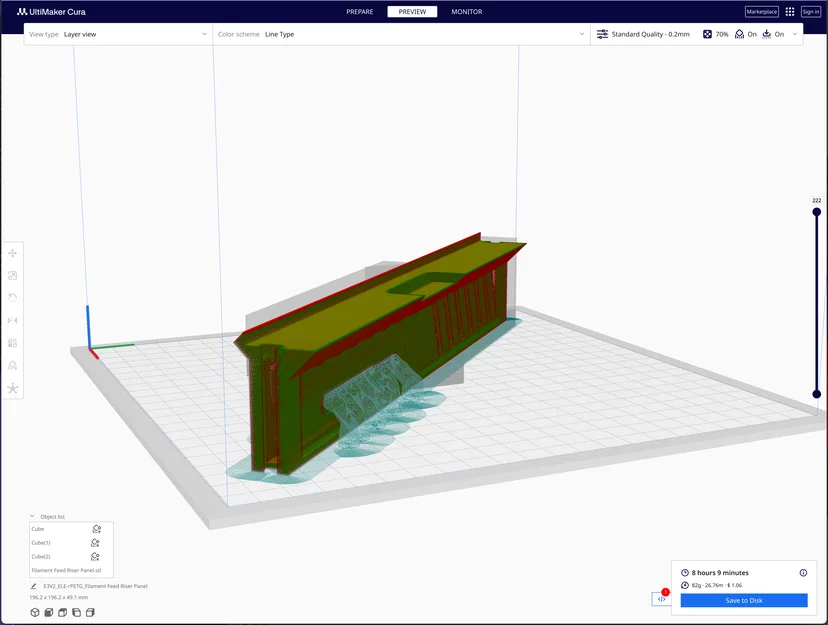828x625 pixels.
Task: Click the pencil icon to rename the job
Action: [x=33, y=586]
